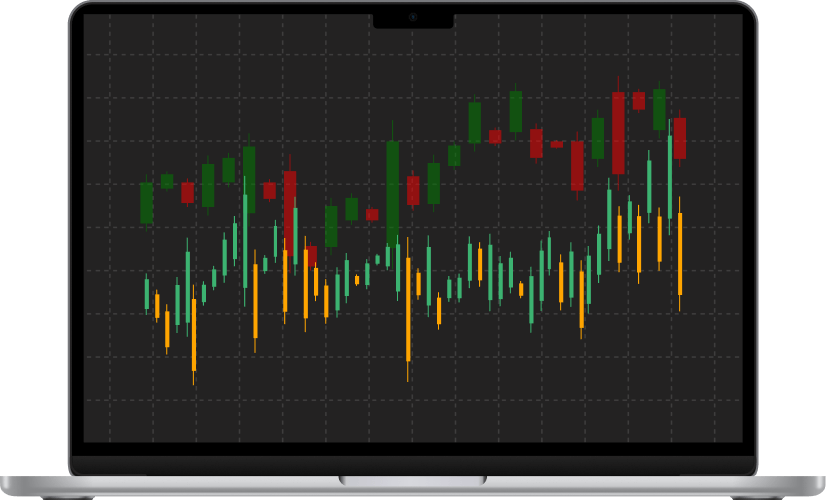
Task: Select the flat tiny dark red candle
Action: coord(557,144)
